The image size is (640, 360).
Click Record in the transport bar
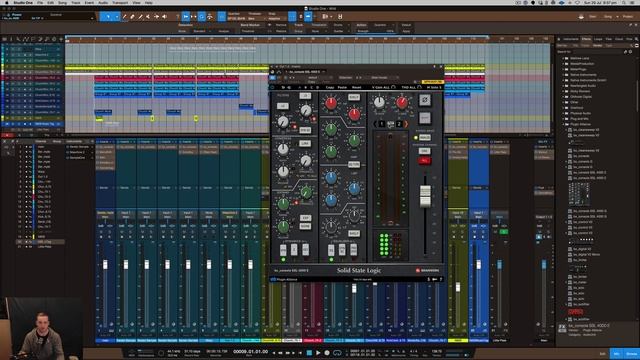(x=327, y=353)
